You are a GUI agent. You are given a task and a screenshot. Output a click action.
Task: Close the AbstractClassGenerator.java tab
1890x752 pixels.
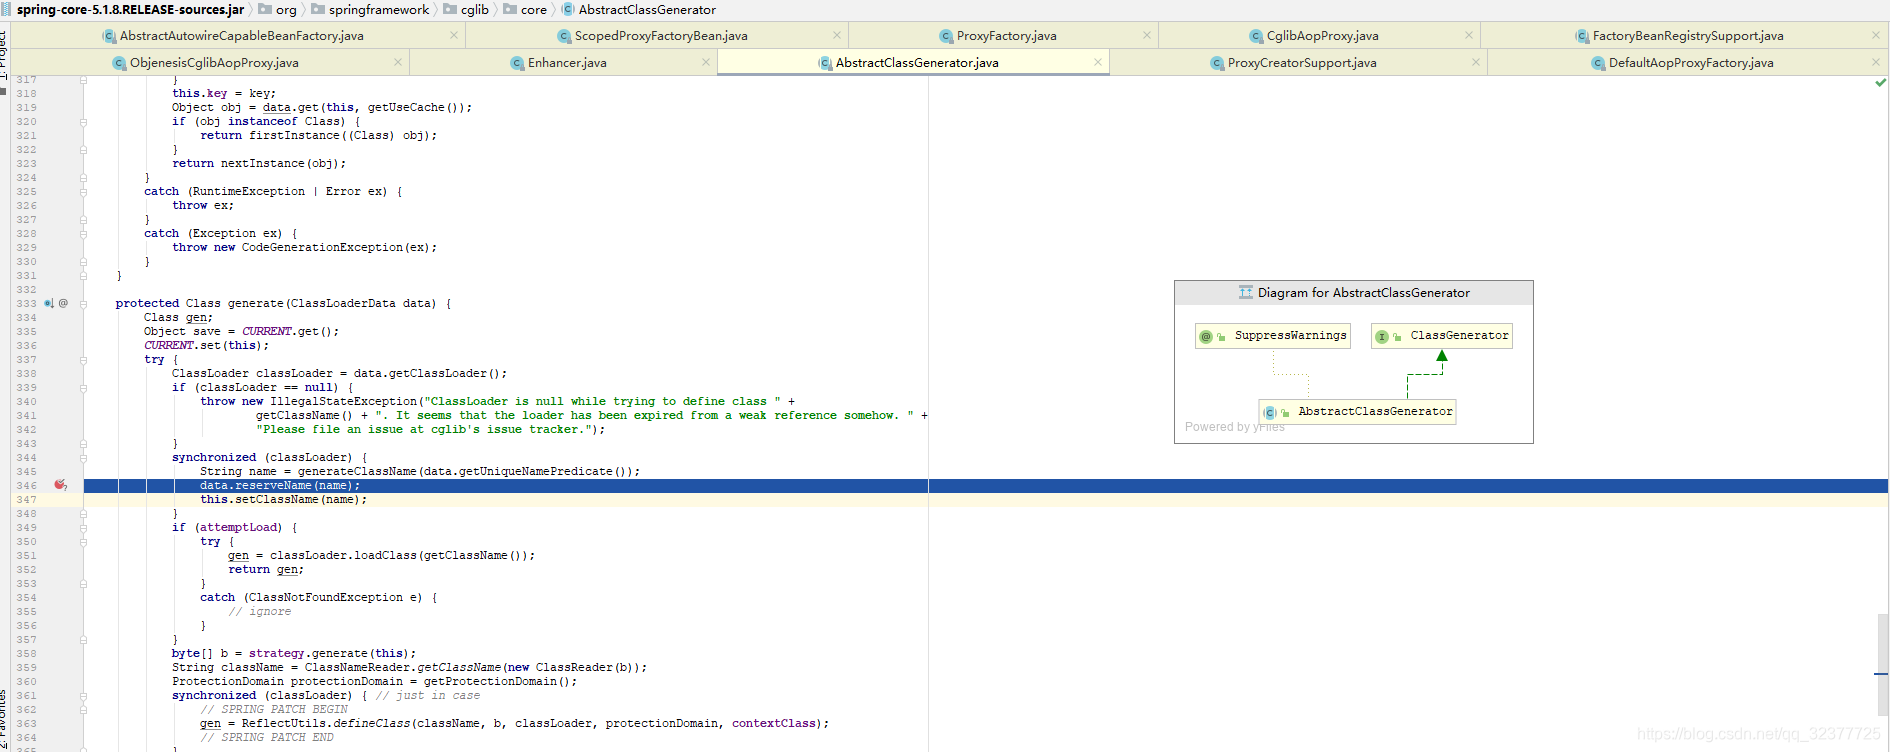click(x=1098, y=62)
